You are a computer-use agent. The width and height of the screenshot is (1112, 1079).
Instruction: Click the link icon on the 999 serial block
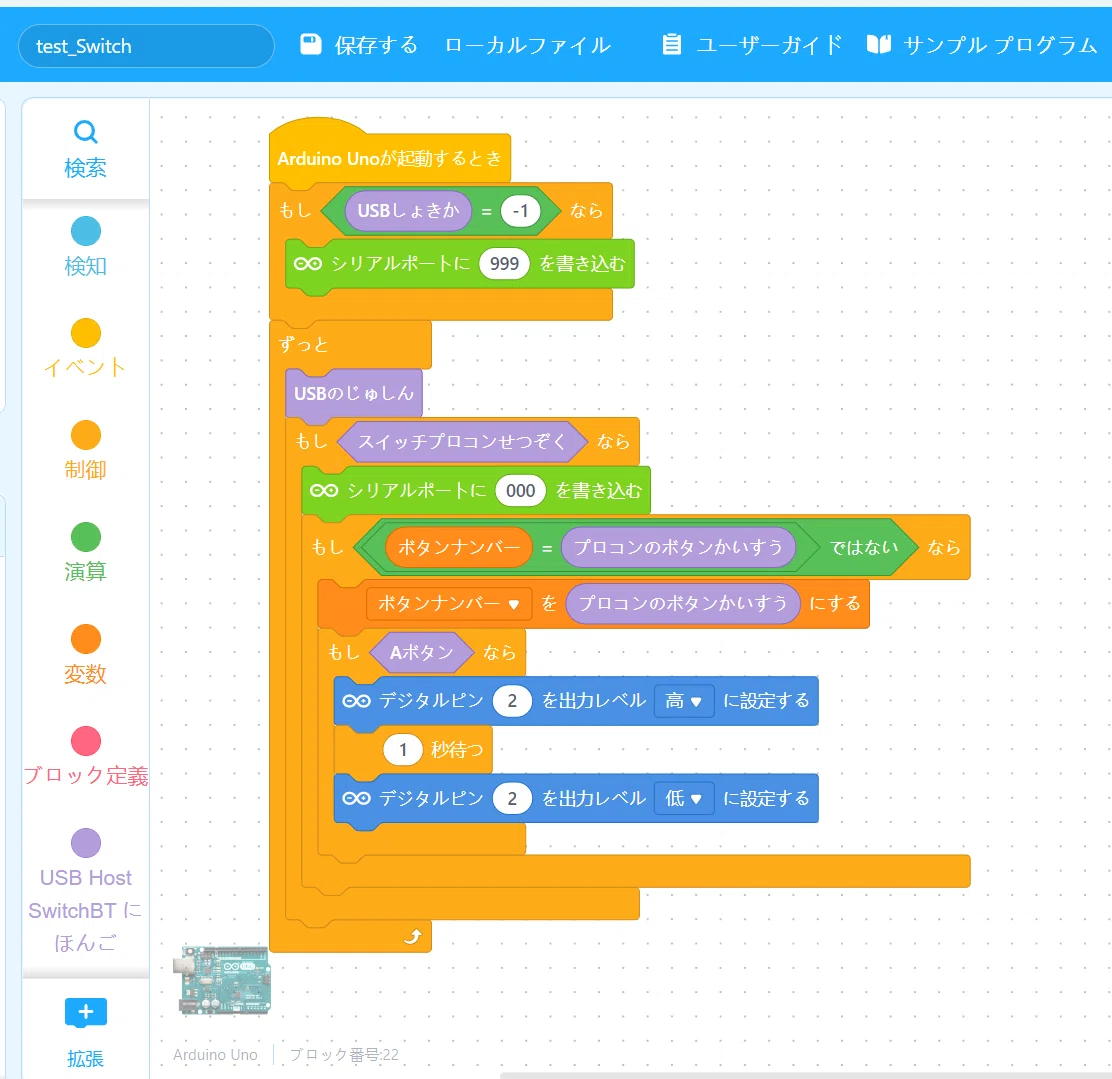pyautogui.click(x=308, y=264)
